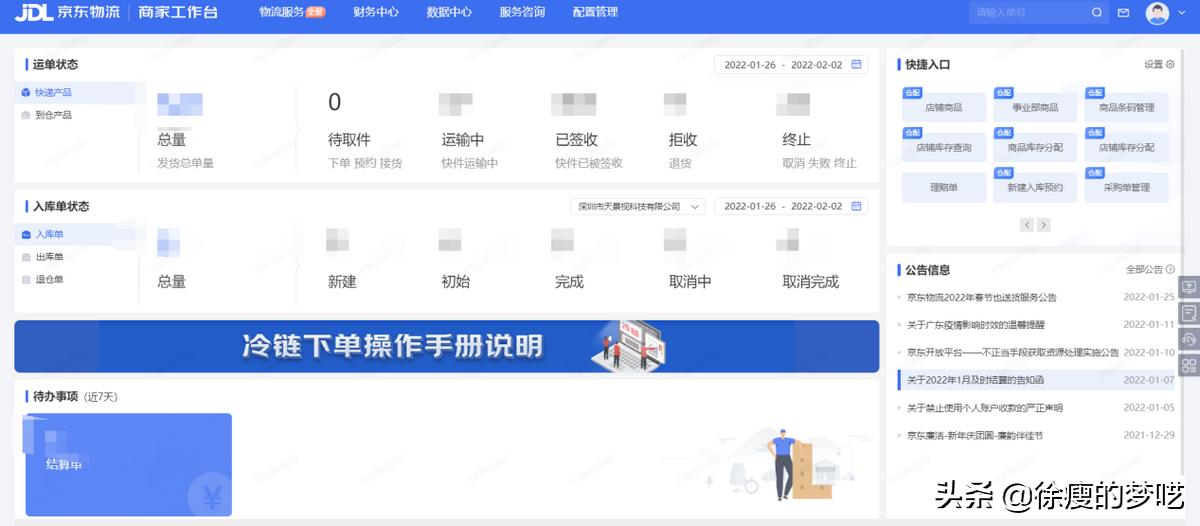
Task: Click the floating sidebar feedback note icon
Action: (1189, 313)
